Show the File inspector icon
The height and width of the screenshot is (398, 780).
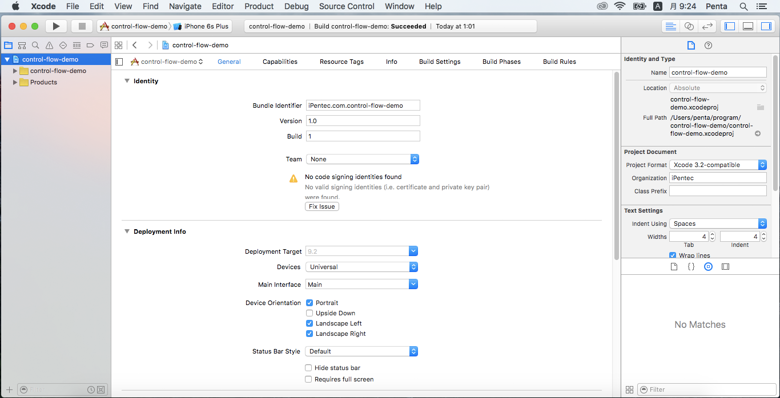(x=690, y=45)
